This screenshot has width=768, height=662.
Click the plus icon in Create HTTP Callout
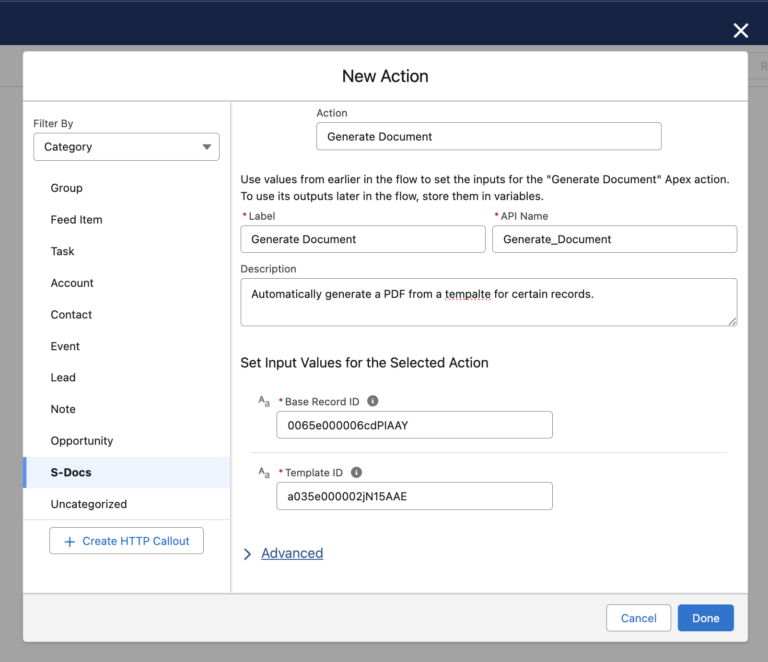click(x=70, y=542)
